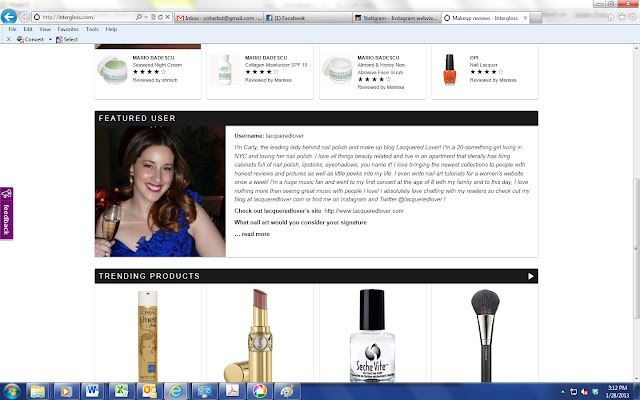Switch to the Gmail Inbox tab
The height and width of the screenshot is (400, 640).
click(219, 18)
